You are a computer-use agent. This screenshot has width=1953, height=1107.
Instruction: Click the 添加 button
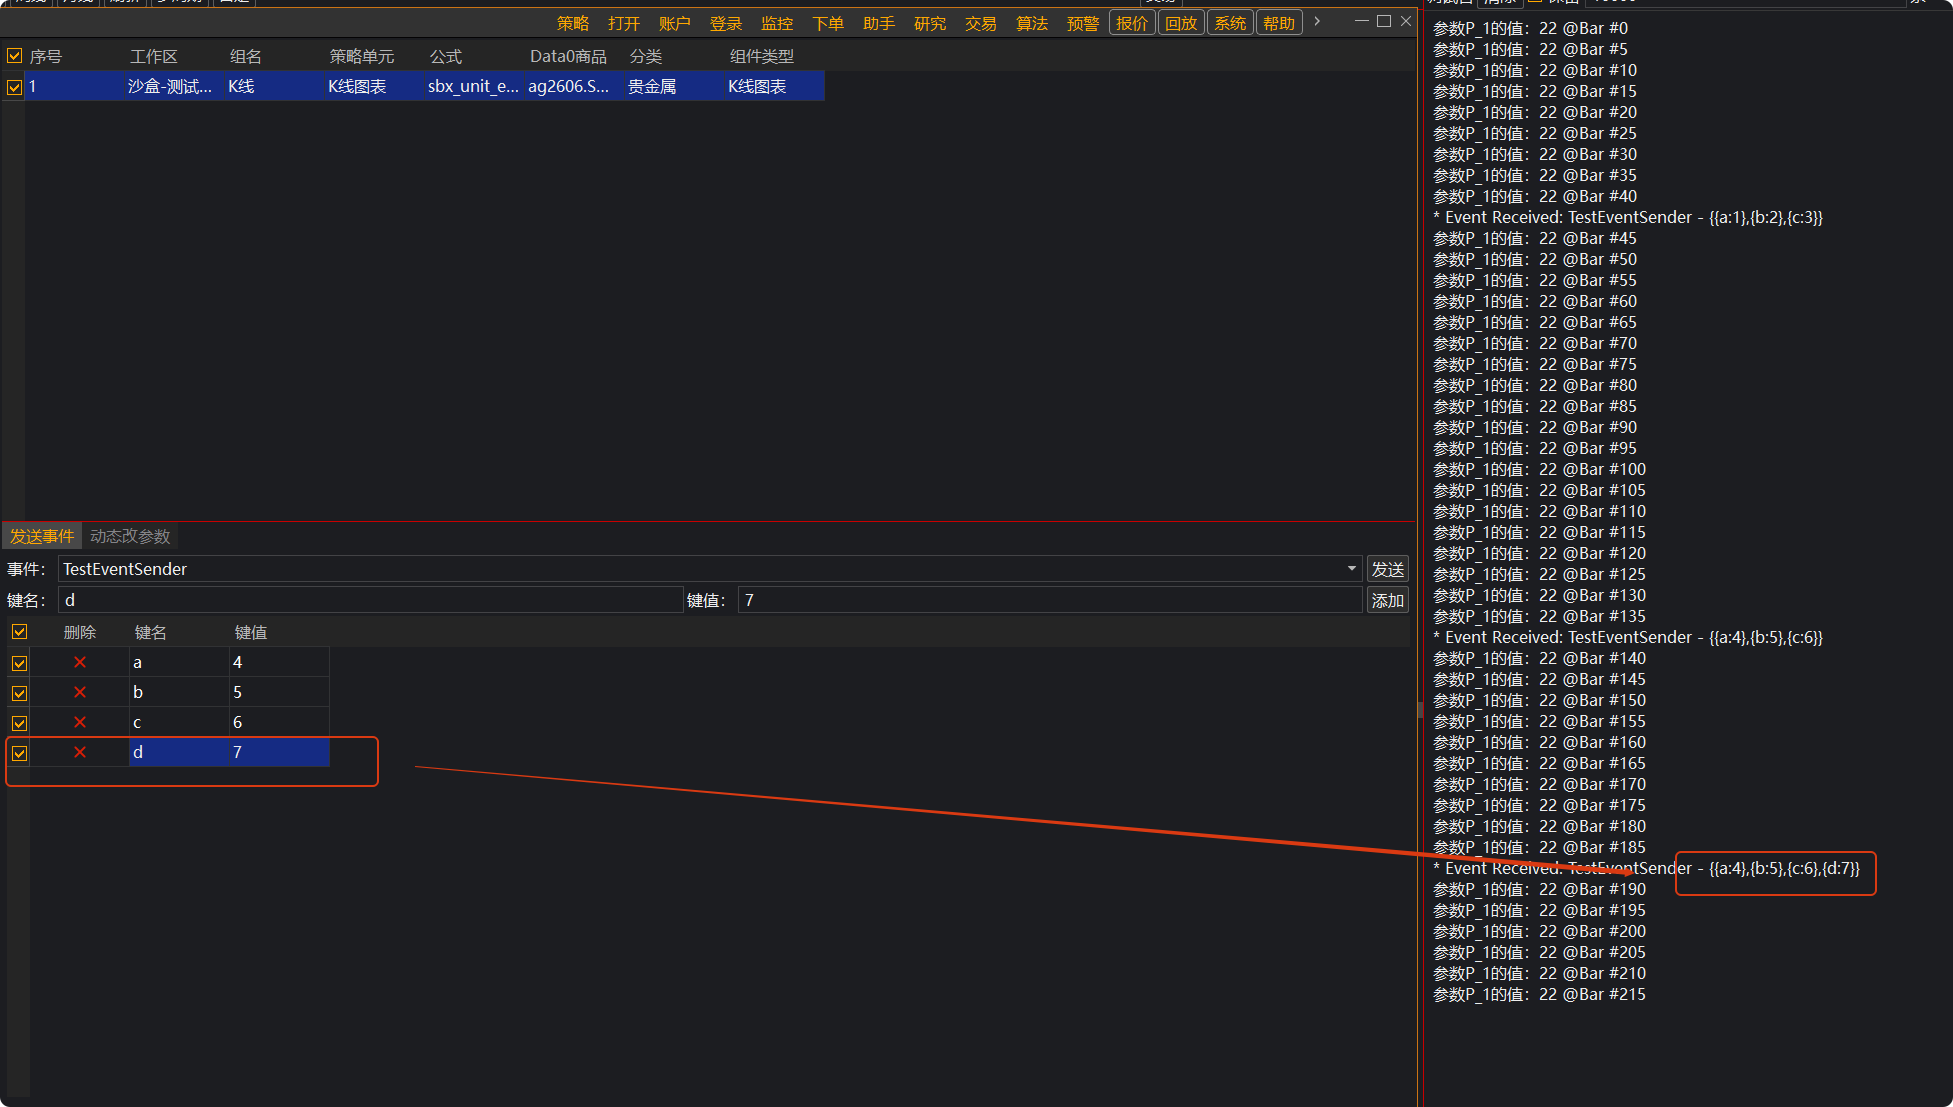(1387, 600)
